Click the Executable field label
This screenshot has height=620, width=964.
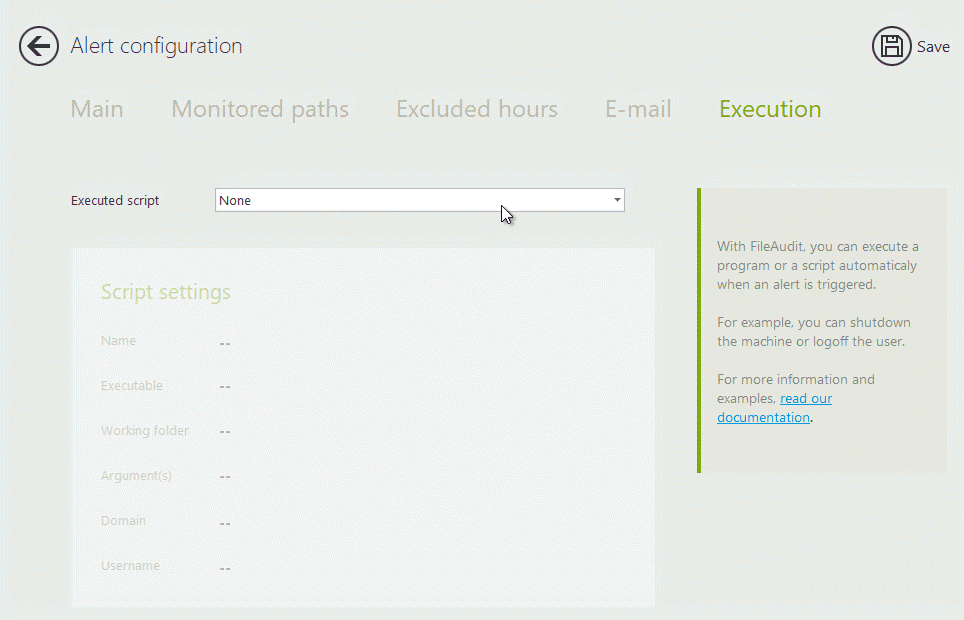132,386
